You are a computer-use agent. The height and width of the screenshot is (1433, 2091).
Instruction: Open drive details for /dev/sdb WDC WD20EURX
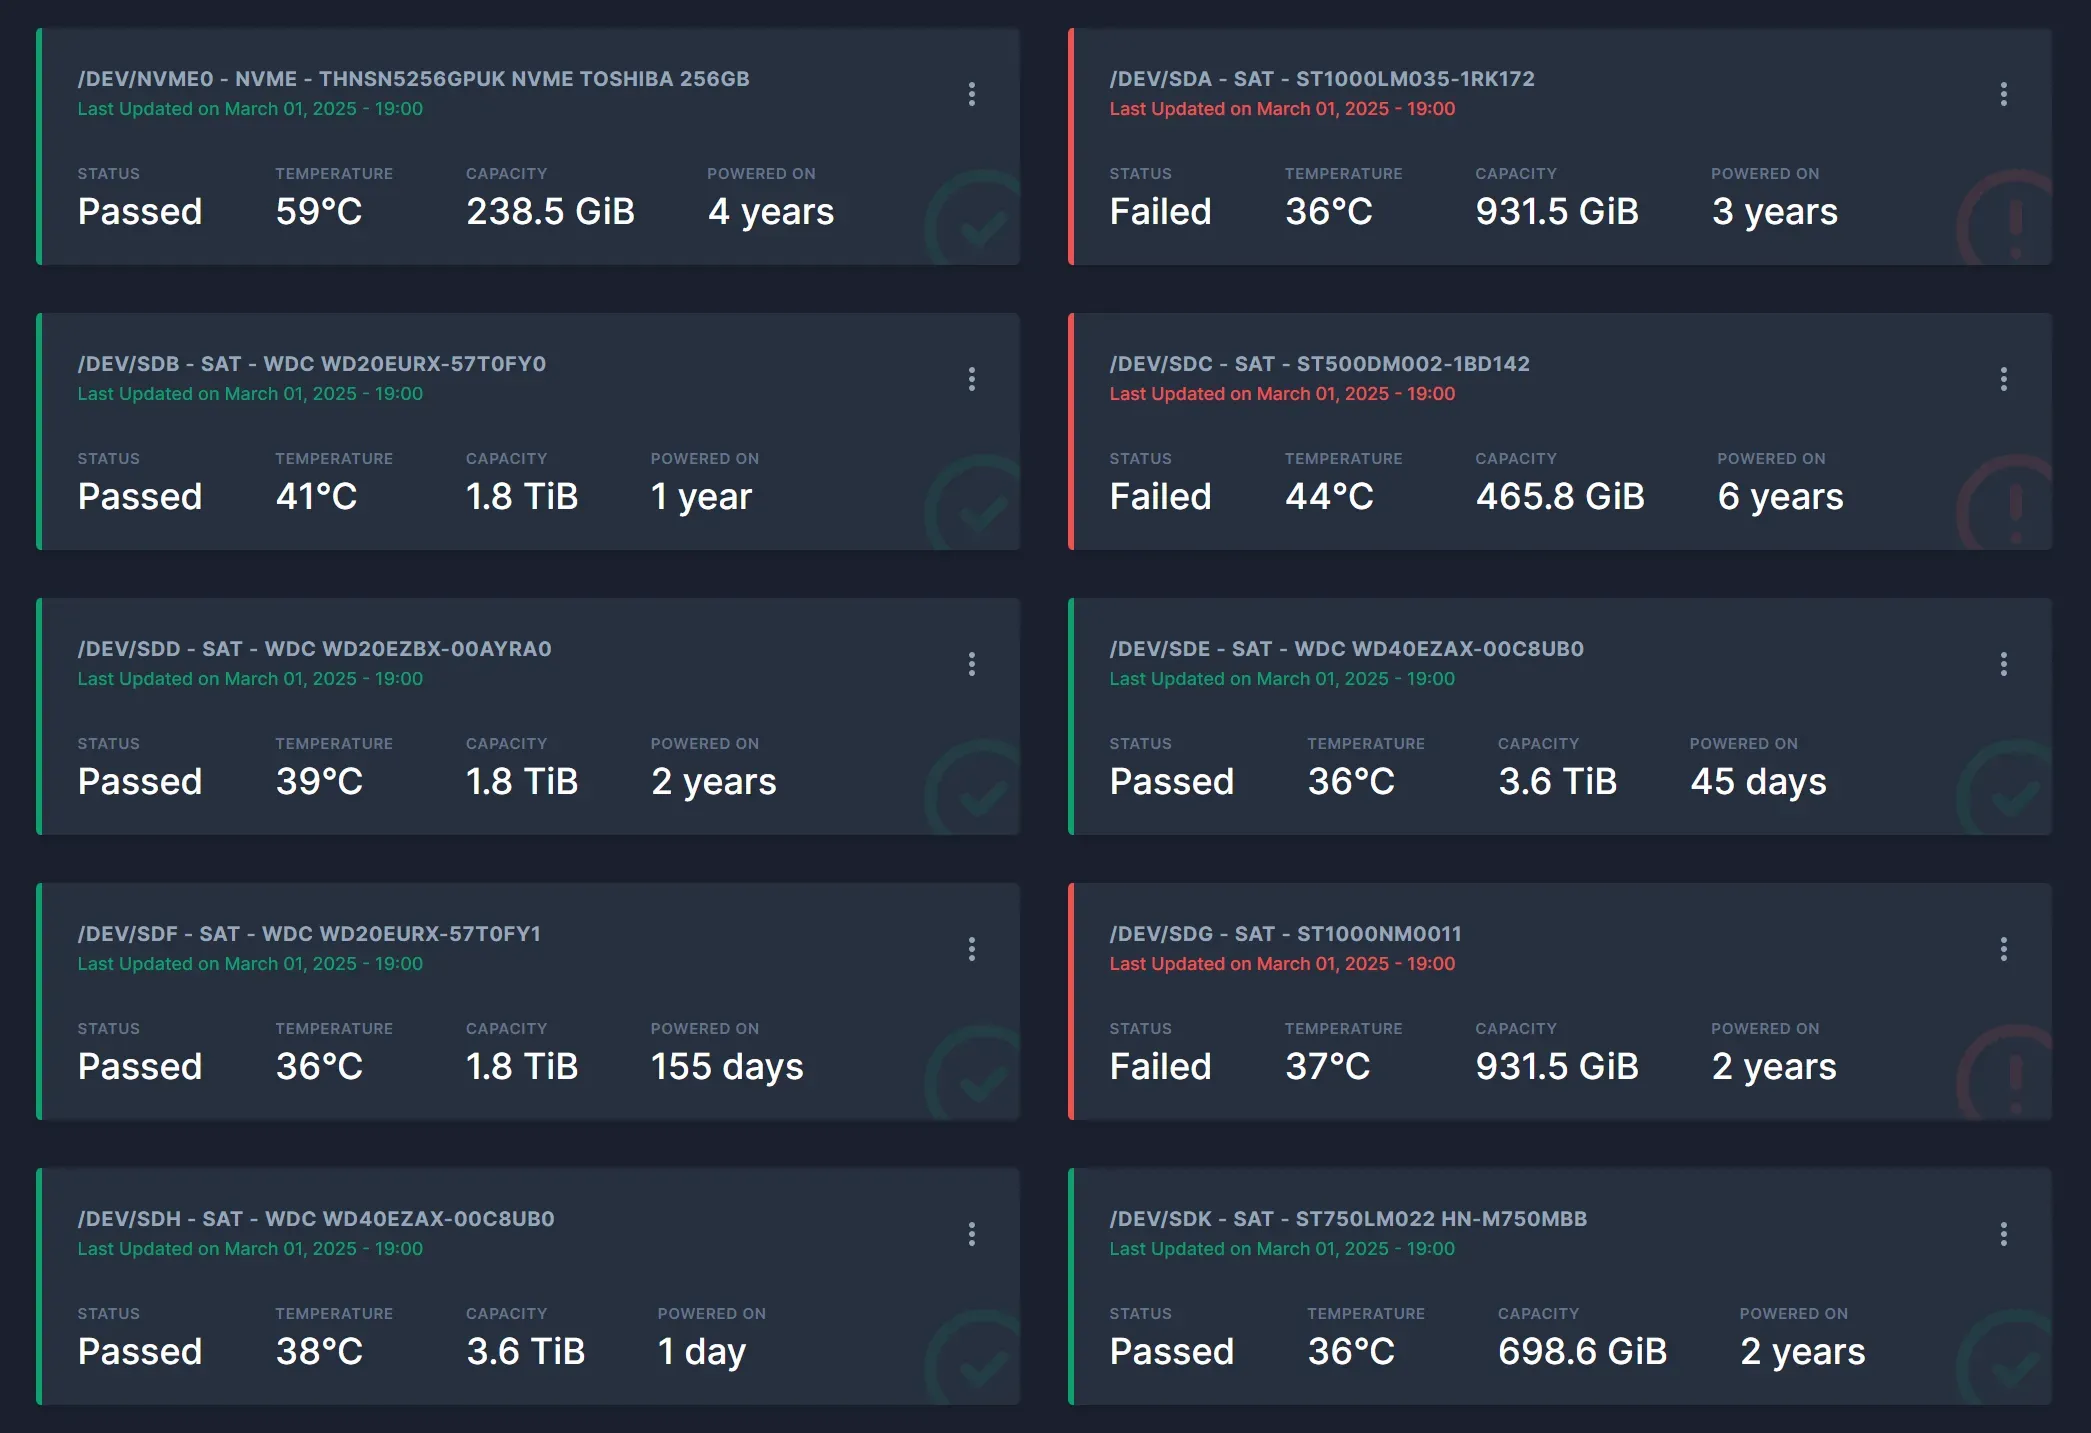[x=312, y=364]
